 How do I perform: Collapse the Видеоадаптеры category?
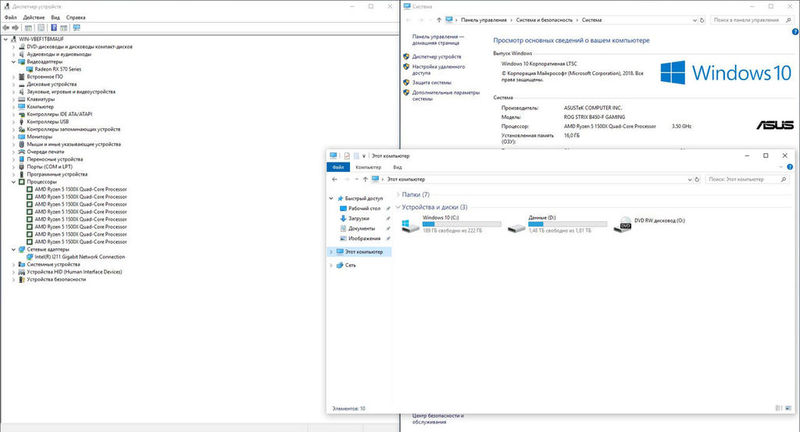click(14, 61)
